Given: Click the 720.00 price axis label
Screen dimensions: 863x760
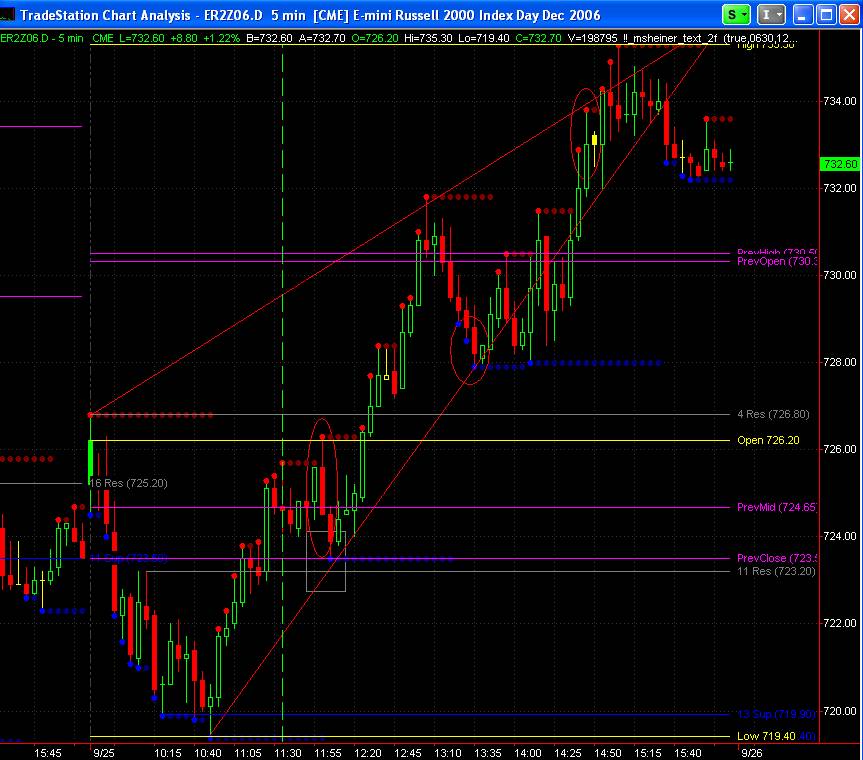Looking at the screenshot, I should click(839, 711).
